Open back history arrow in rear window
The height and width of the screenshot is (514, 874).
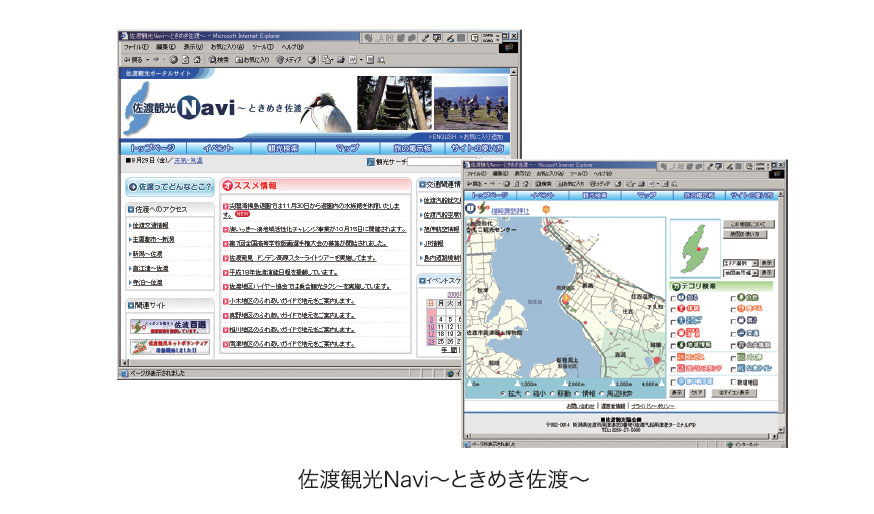[x=148, y=60]
